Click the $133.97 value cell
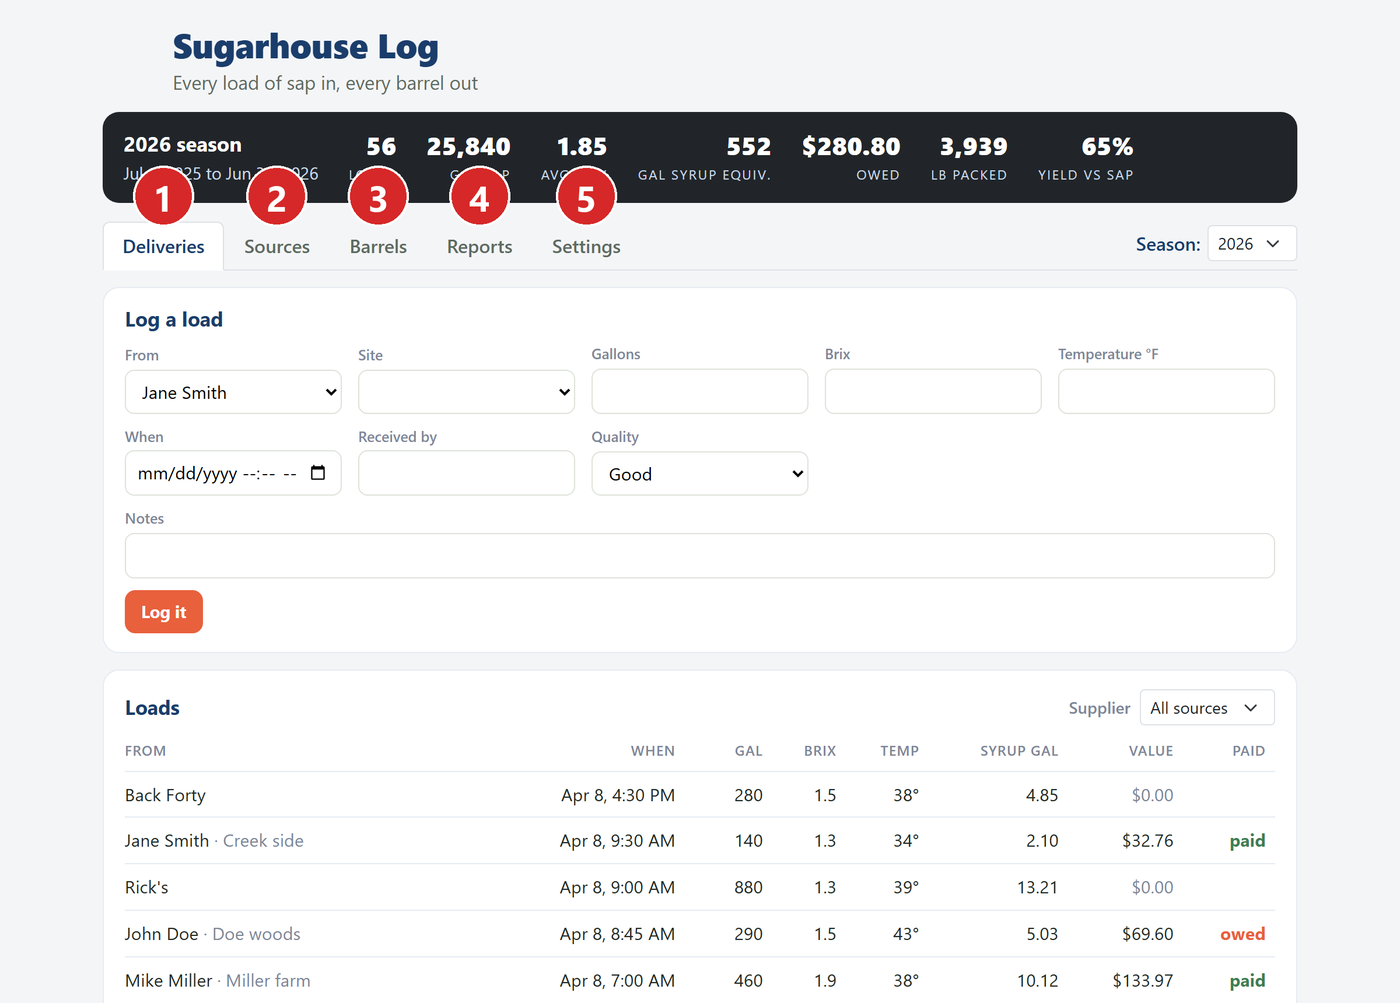 click(x=1143, y=981)
